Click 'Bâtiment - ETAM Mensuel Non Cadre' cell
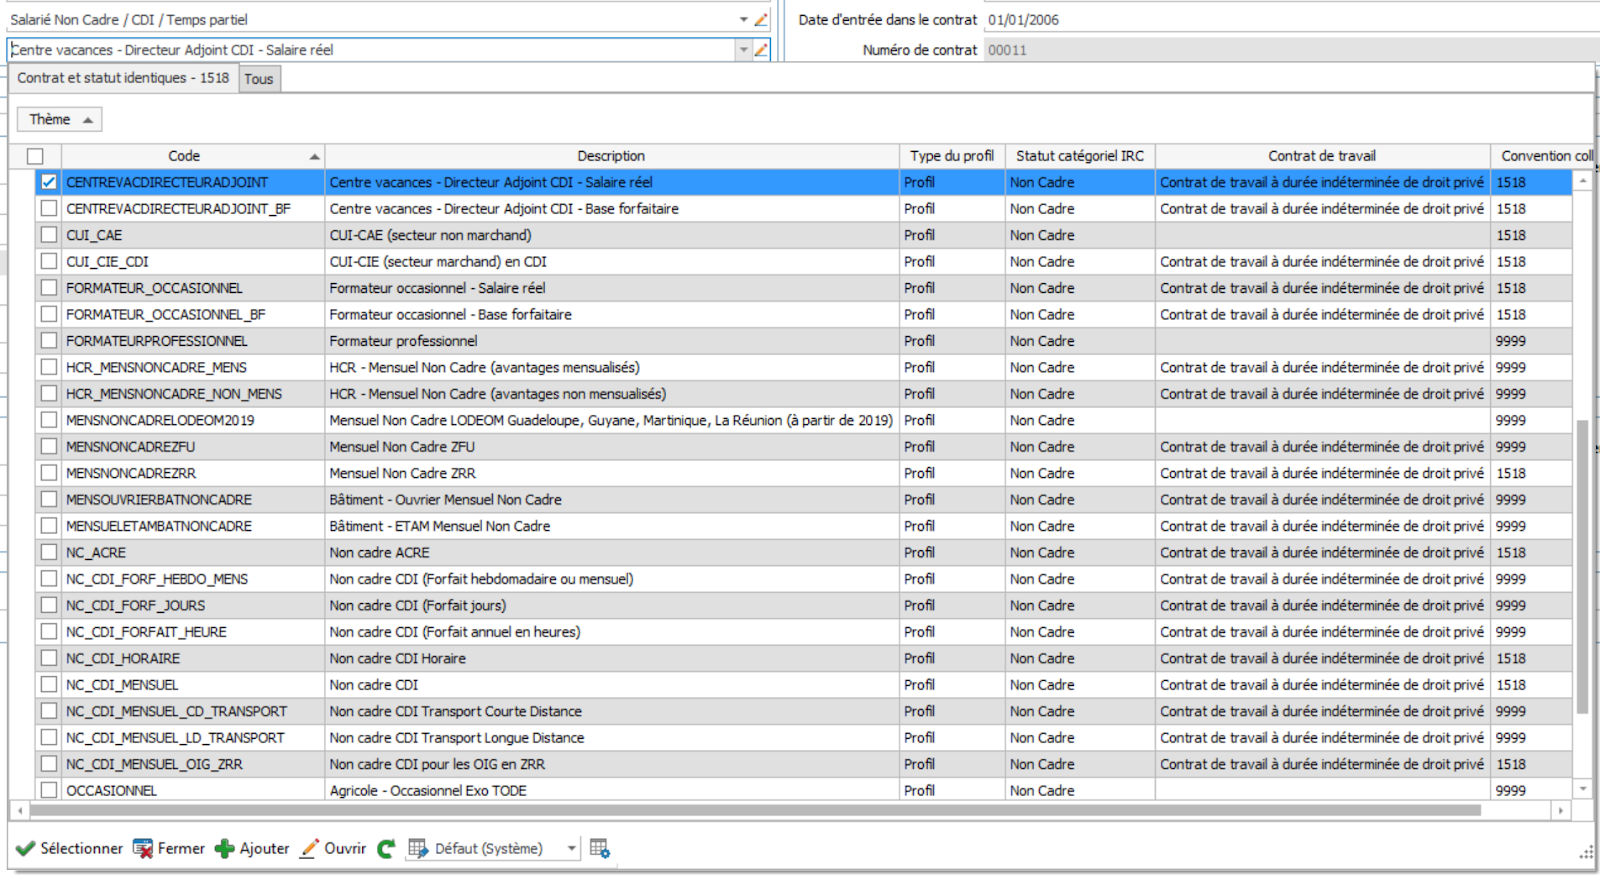The image size is (1600, 875). coord(612,526)
